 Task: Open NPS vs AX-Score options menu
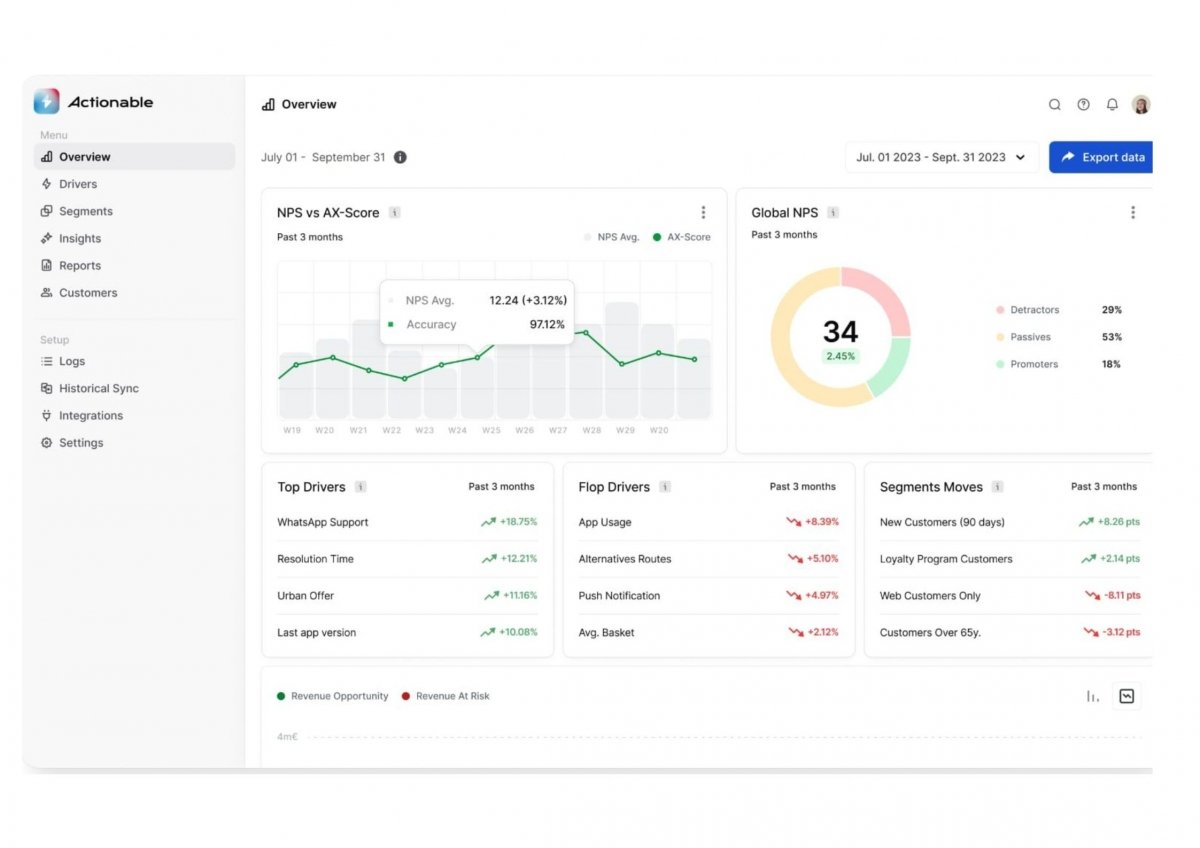coord(703,212)
